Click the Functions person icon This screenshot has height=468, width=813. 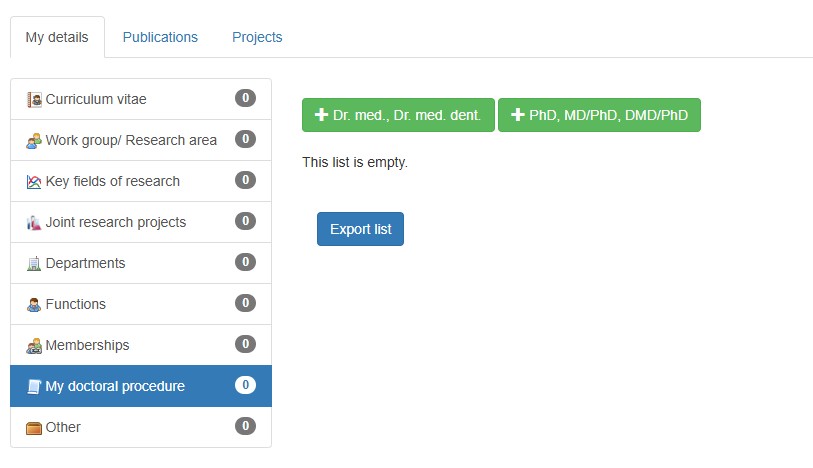tap(34, 304)
